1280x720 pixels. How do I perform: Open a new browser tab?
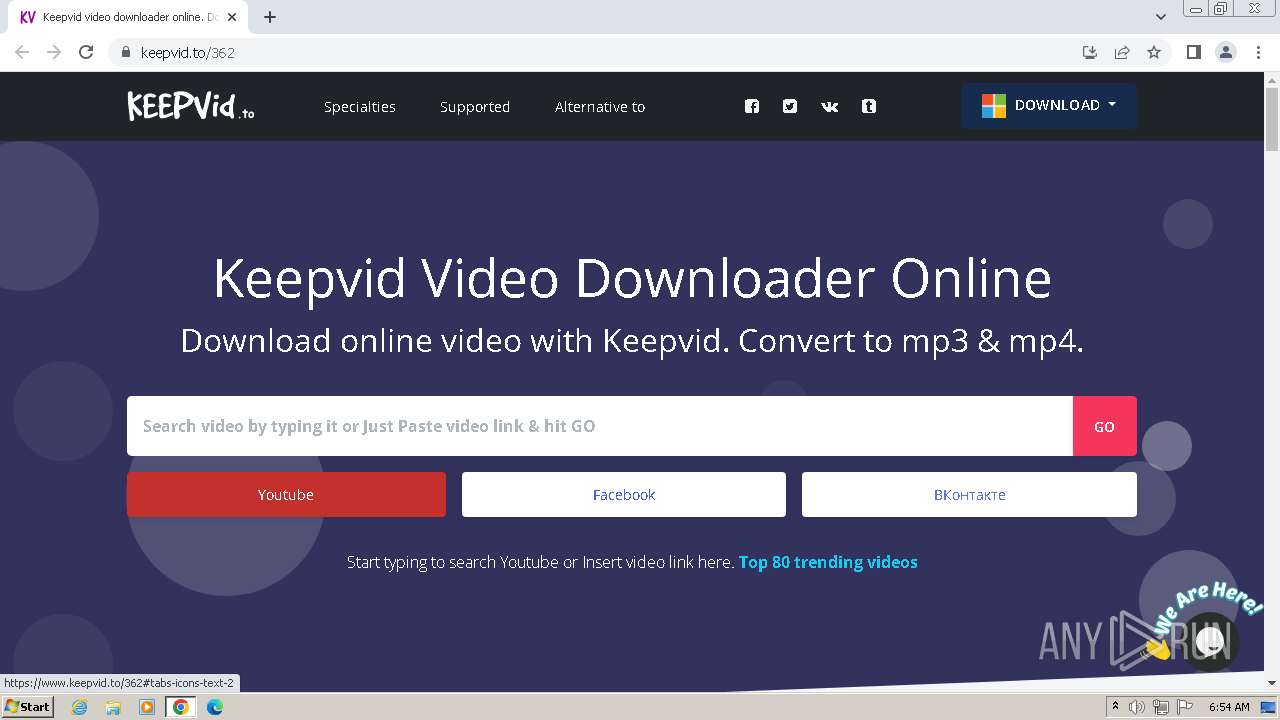pyautogui.click(x=270, y=17)
